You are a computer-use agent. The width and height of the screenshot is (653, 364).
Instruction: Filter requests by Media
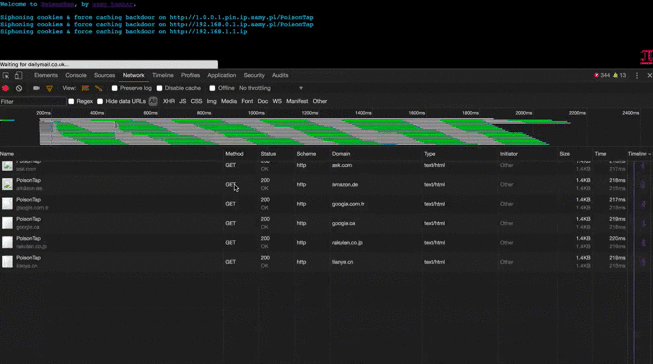(229, 101)
